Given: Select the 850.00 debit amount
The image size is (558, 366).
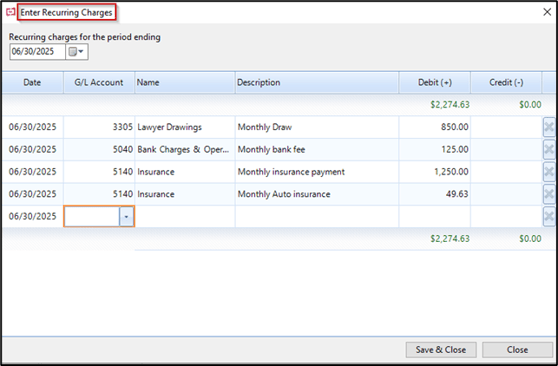Looking at the screenshot, I should click(435, 127).
